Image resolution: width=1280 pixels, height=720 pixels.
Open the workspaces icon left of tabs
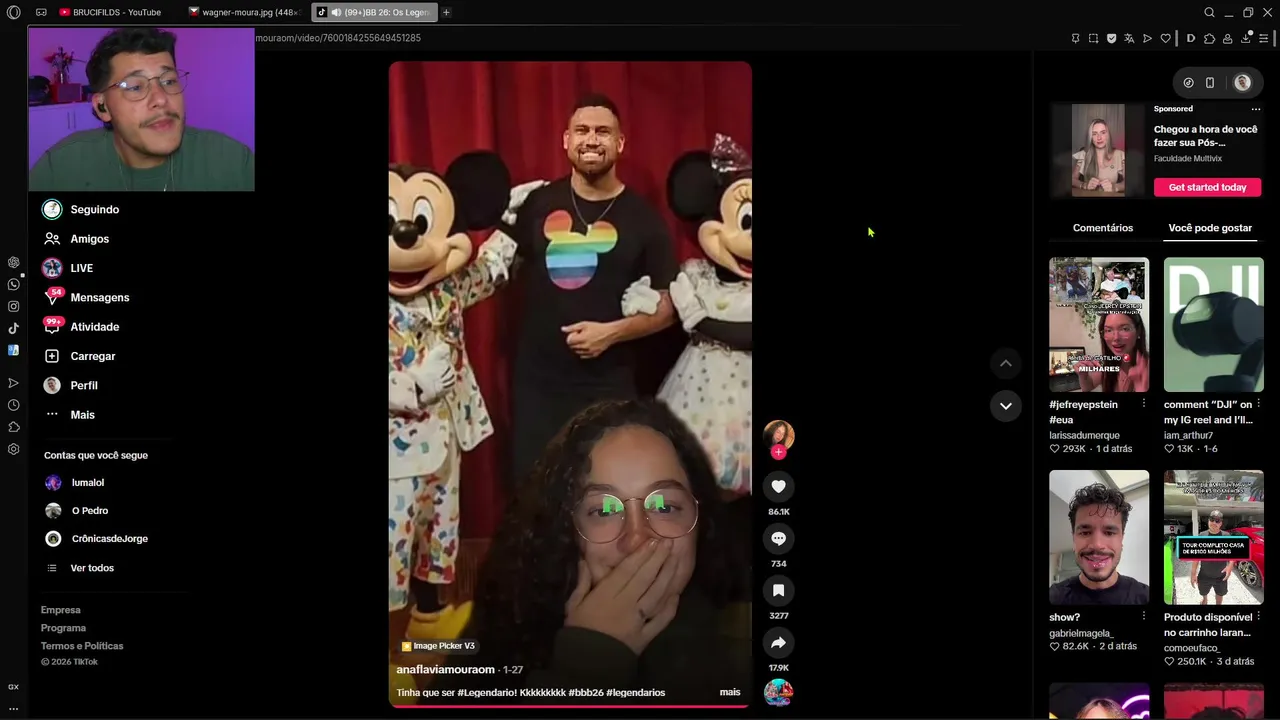click(41, 12)
